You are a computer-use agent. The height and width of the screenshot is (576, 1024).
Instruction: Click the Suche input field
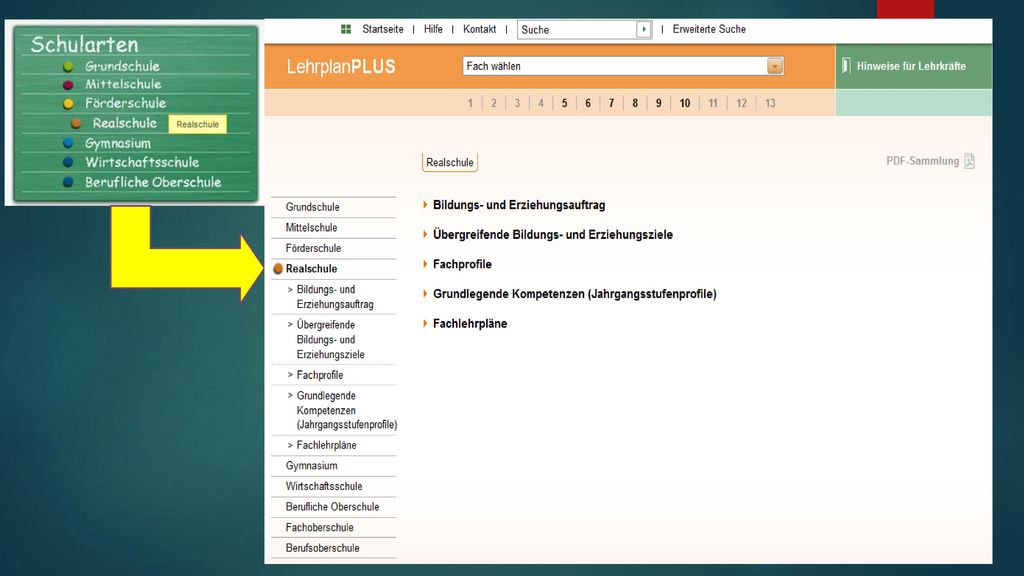click(577, 29)
